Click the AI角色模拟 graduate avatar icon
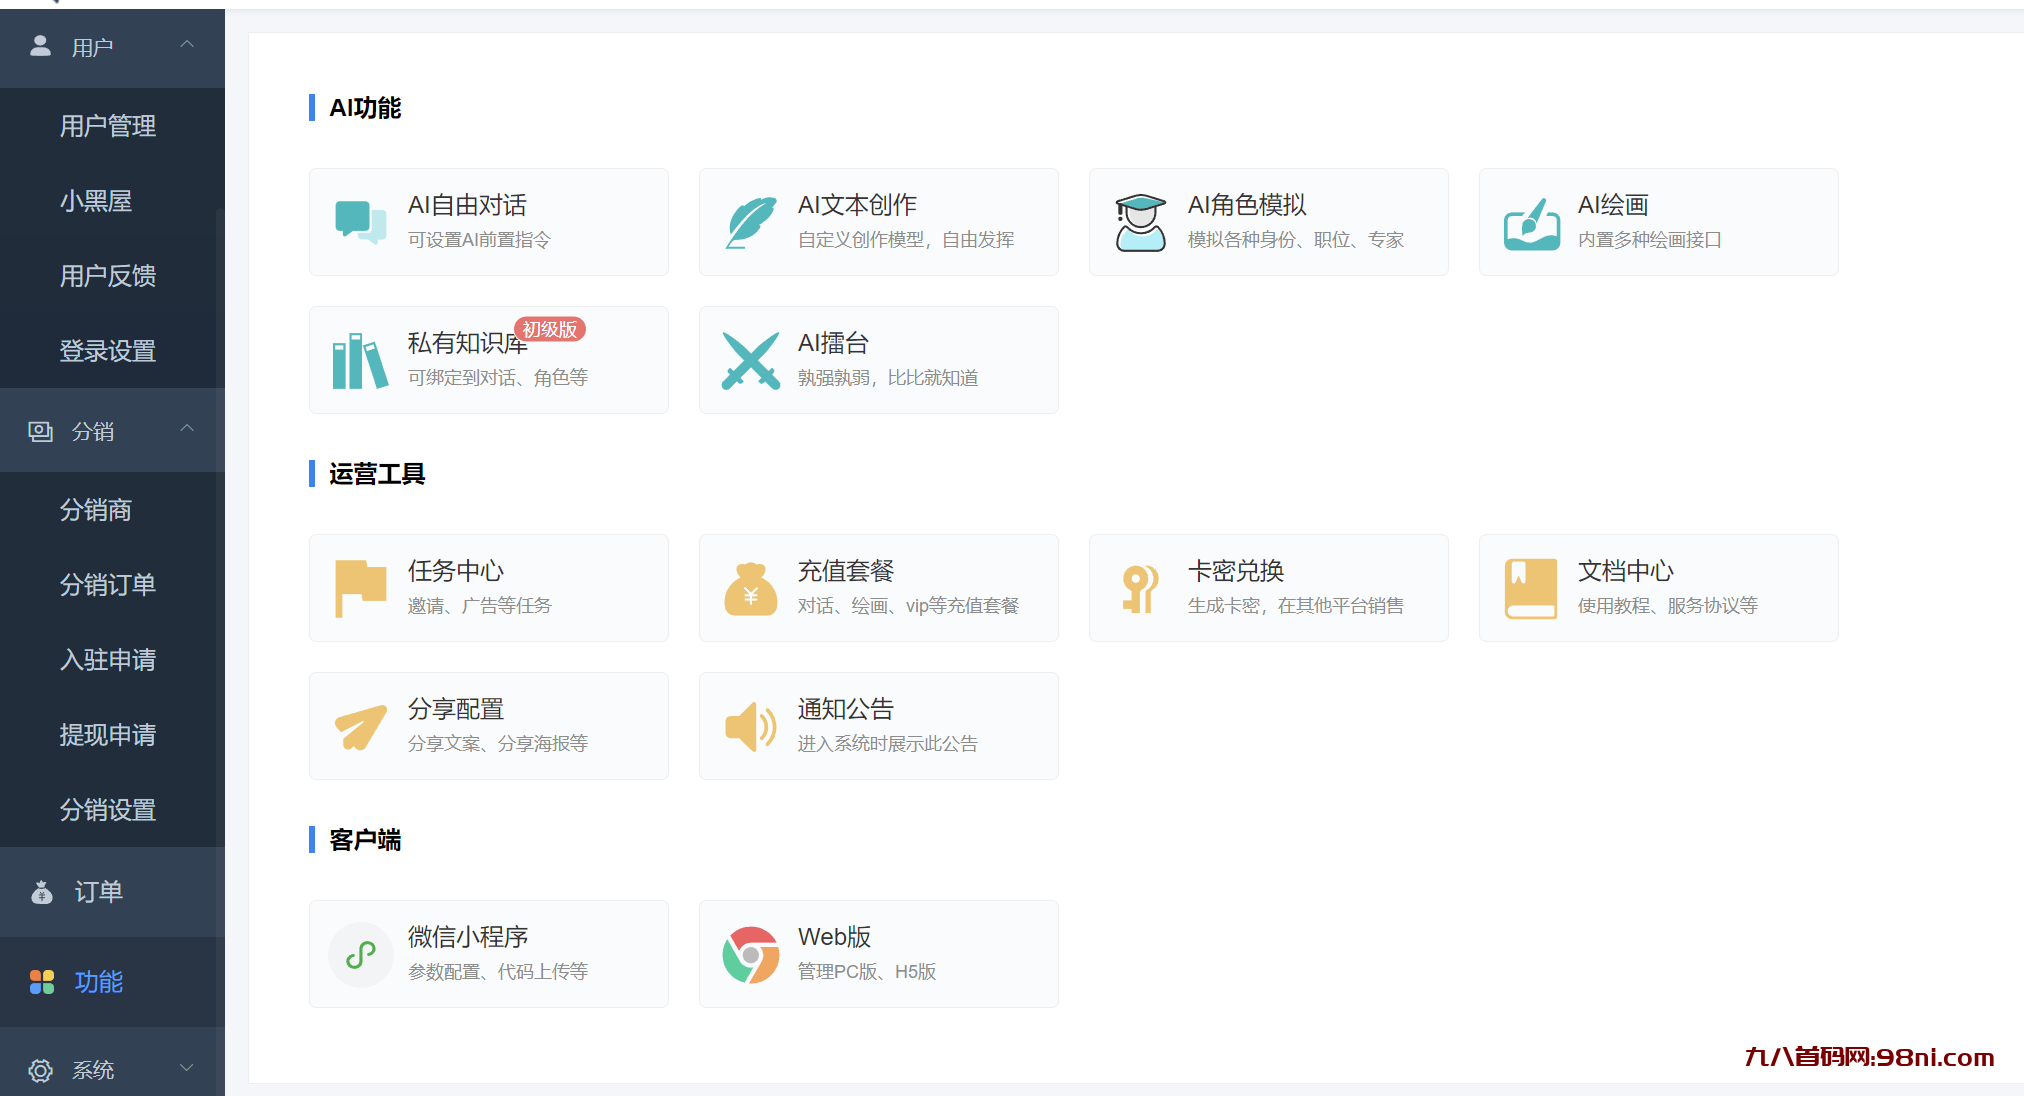Viewport: 2024px width, 1096px height. click(1140, 222)
